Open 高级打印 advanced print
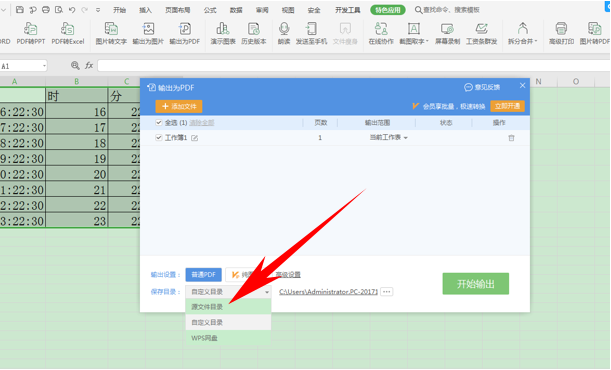The width and height of the screenshot is (611, 370). coord(561,33)
